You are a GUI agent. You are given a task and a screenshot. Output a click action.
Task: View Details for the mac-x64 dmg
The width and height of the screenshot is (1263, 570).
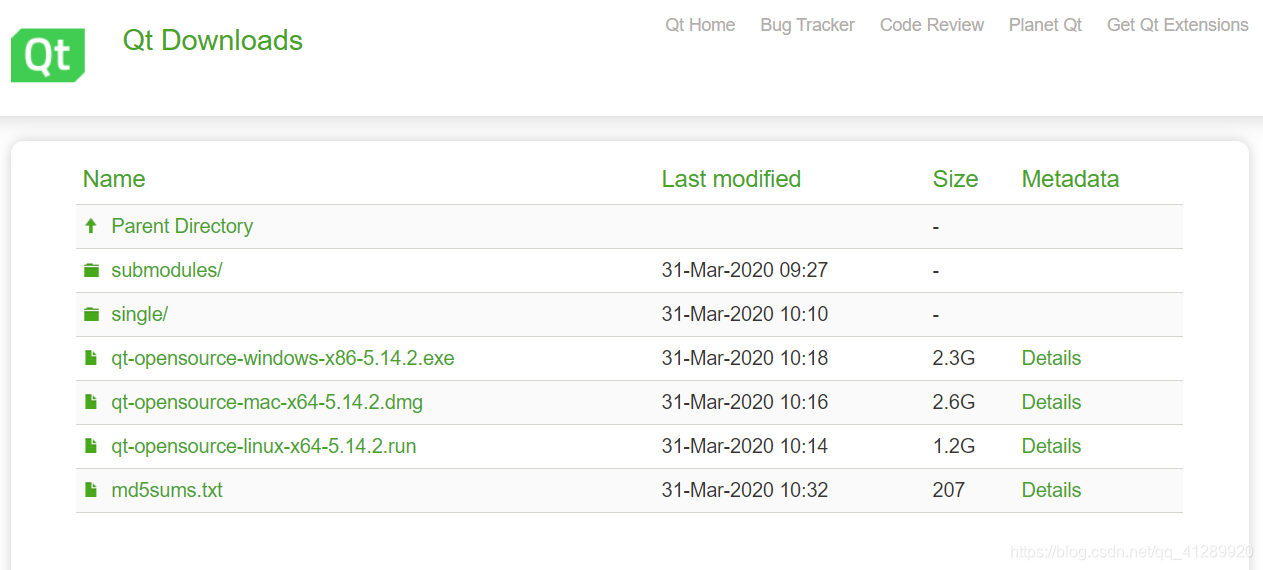pos(1051,402)
